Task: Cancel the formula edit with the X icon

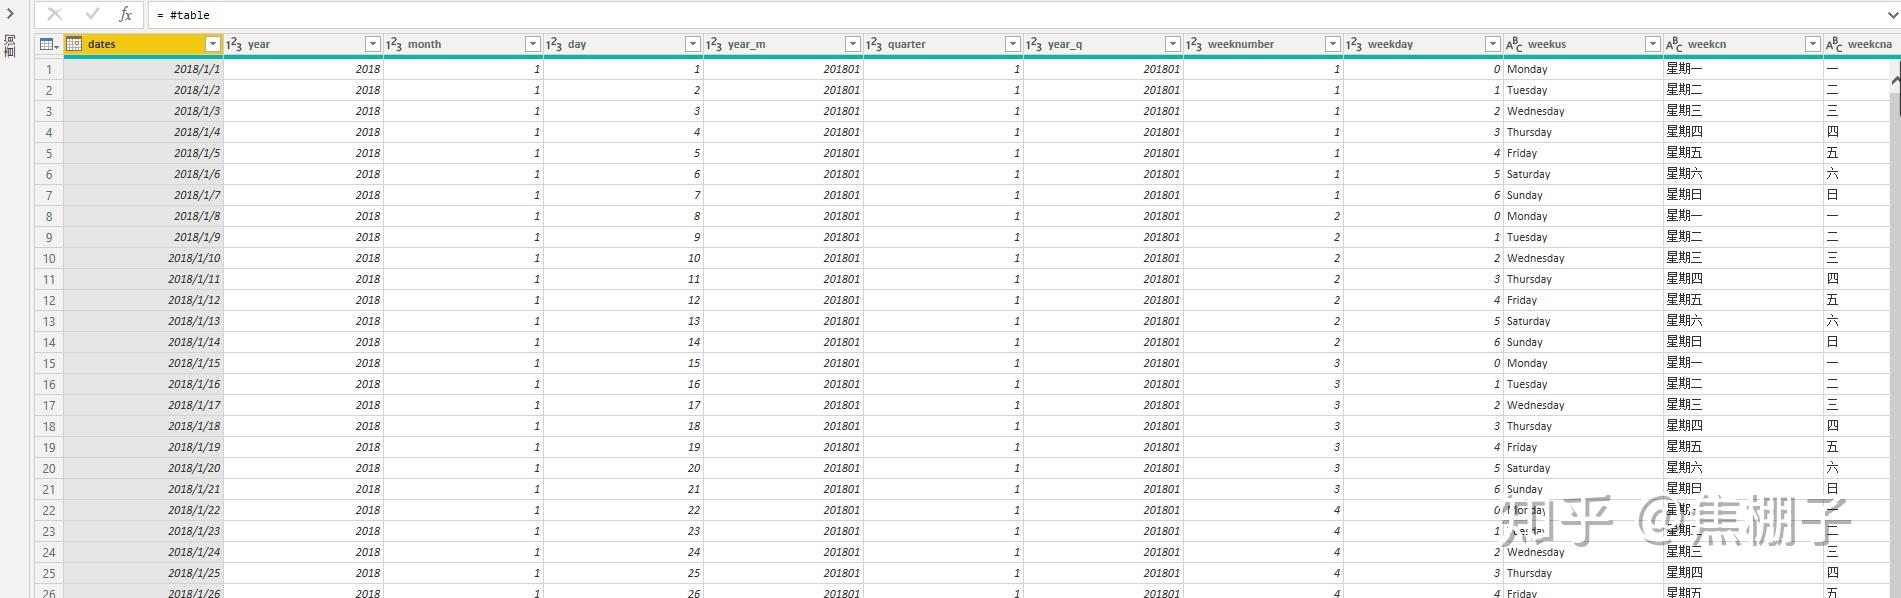Action: 55,14
